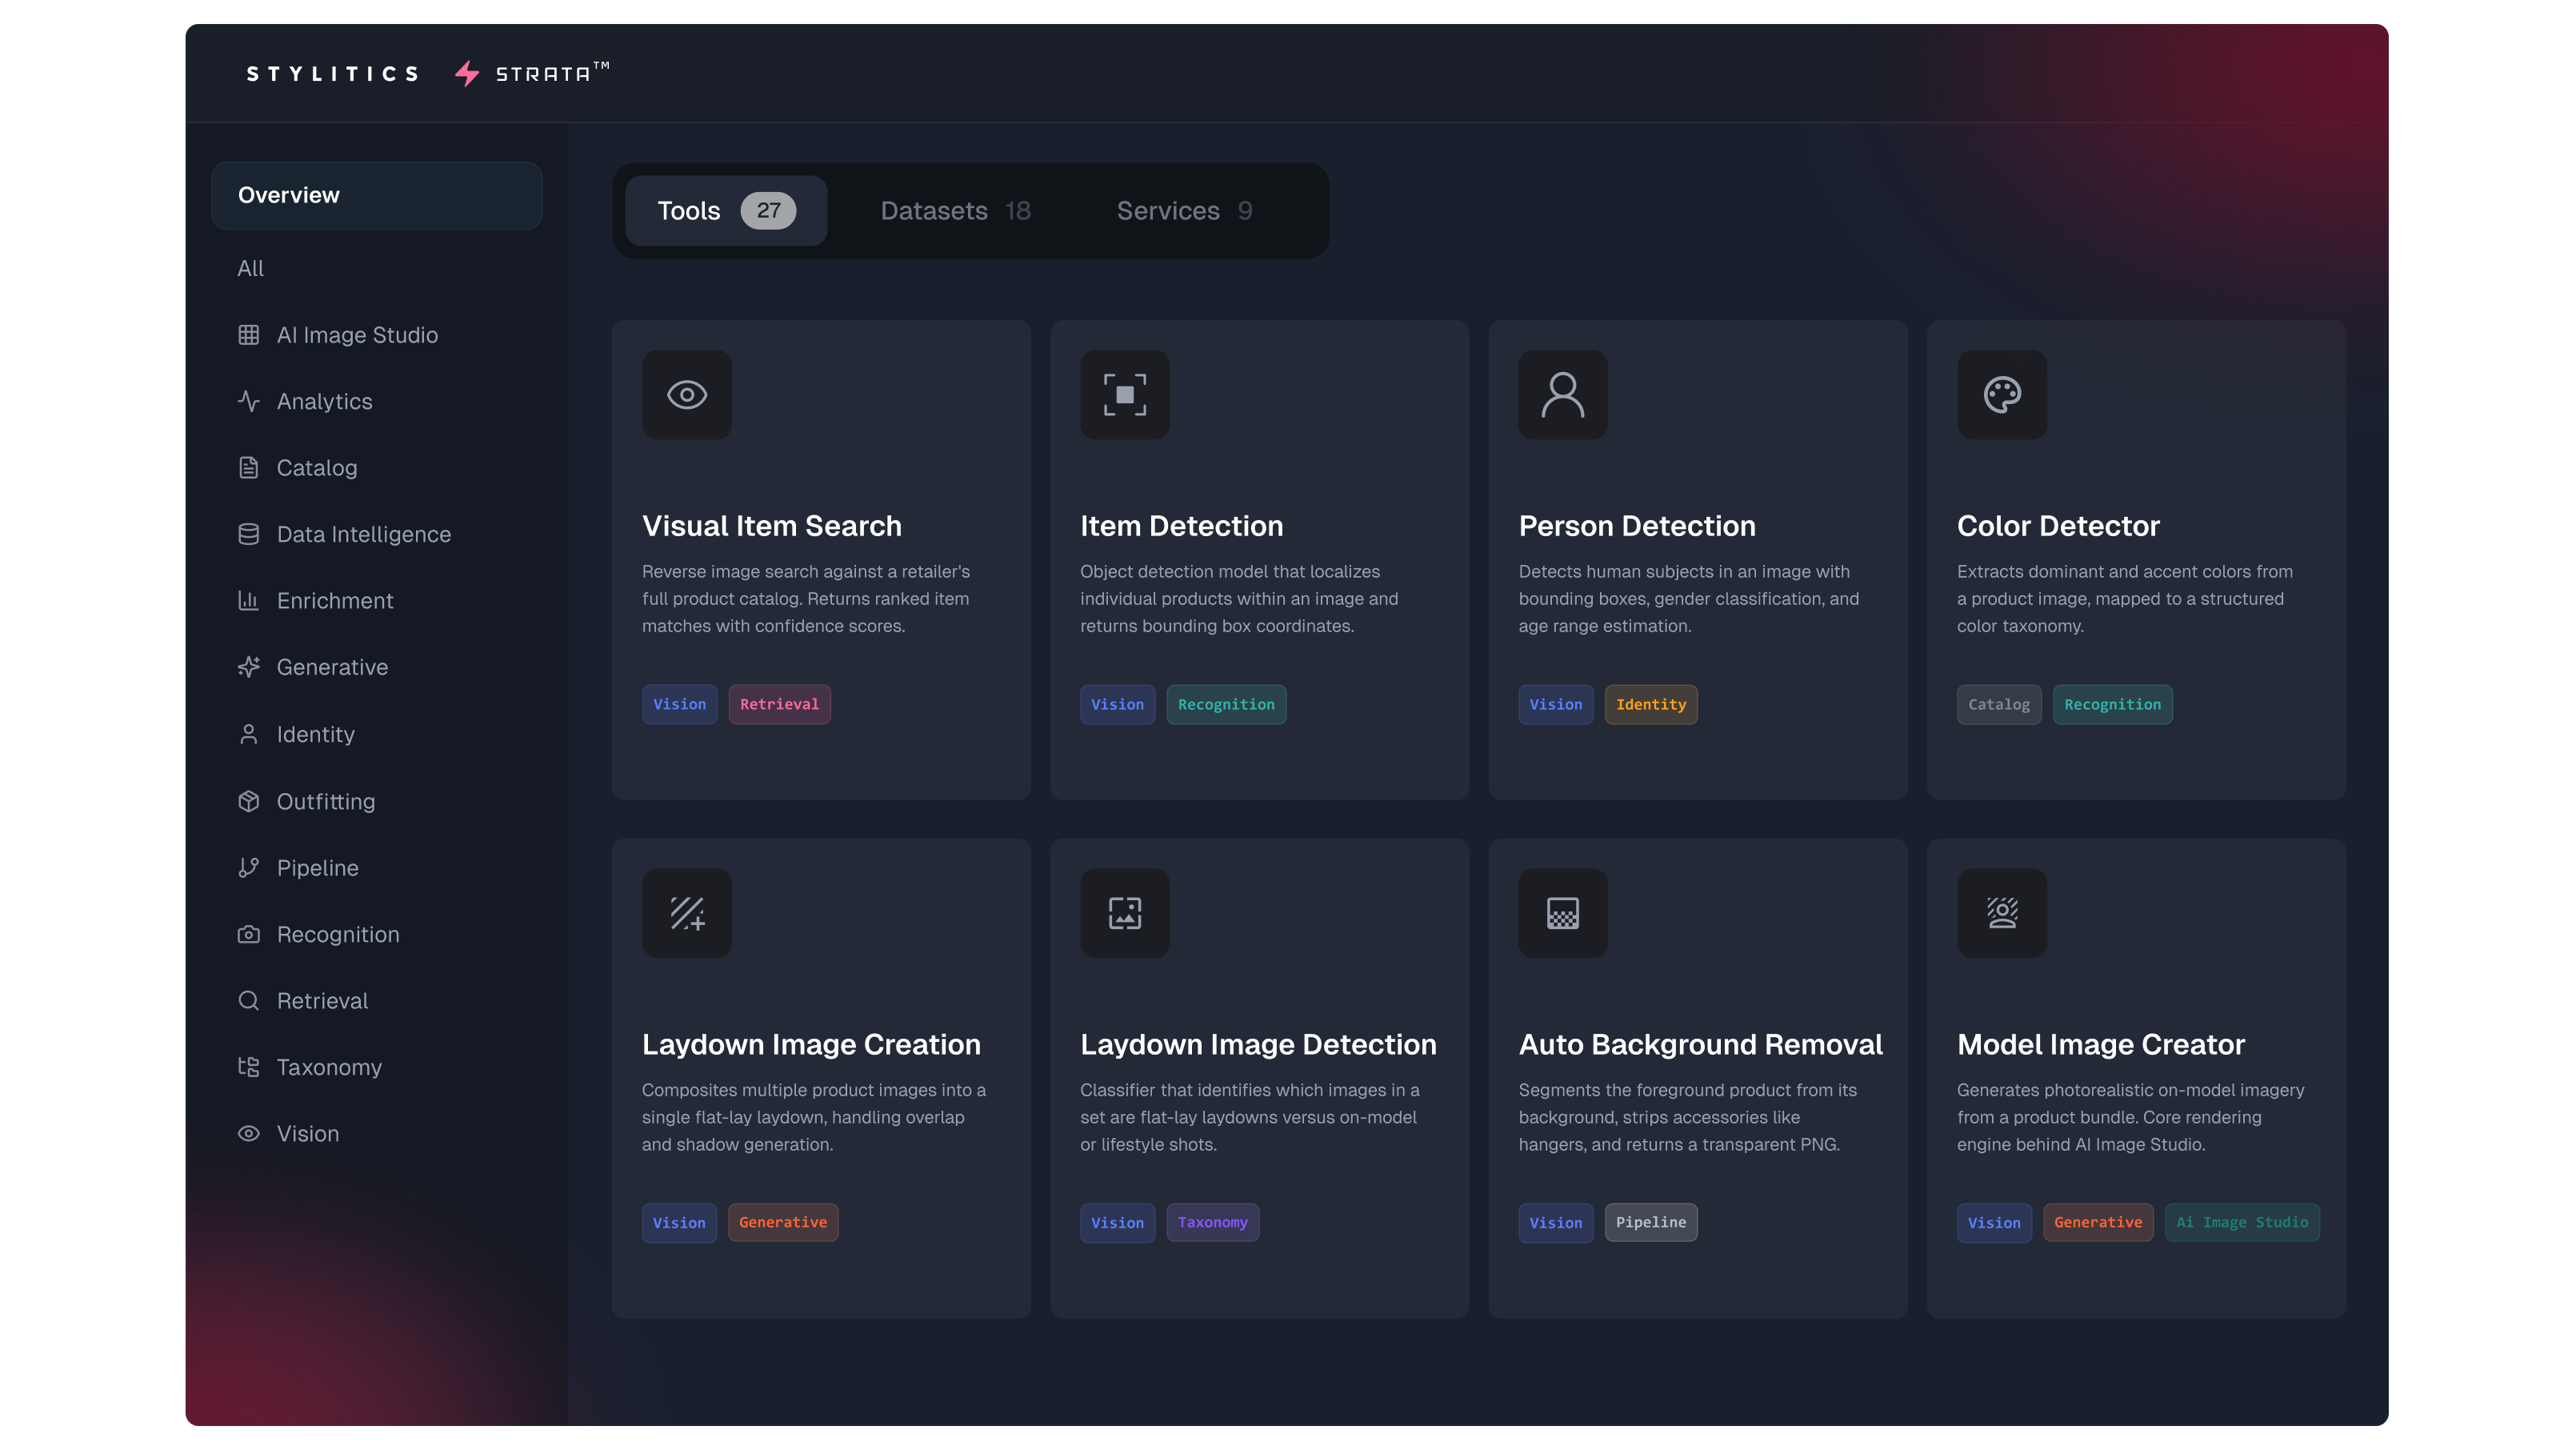The height and width of the screenshot is (1450, 2576).
Task: Click the Retrieval tag on Visual Item Search
Action: 778,704
